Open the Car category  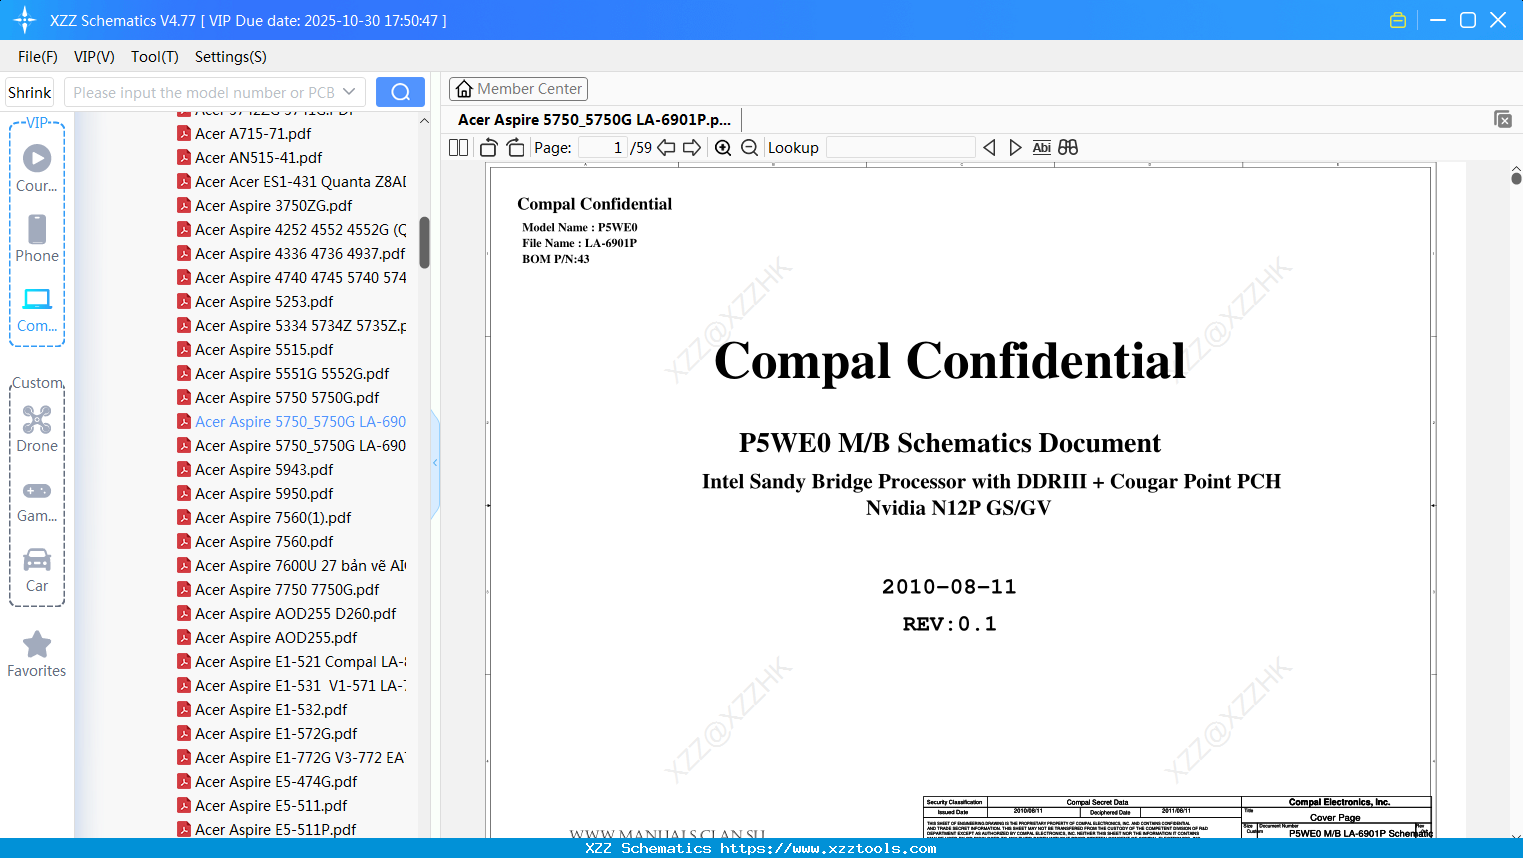coord(37,570)
